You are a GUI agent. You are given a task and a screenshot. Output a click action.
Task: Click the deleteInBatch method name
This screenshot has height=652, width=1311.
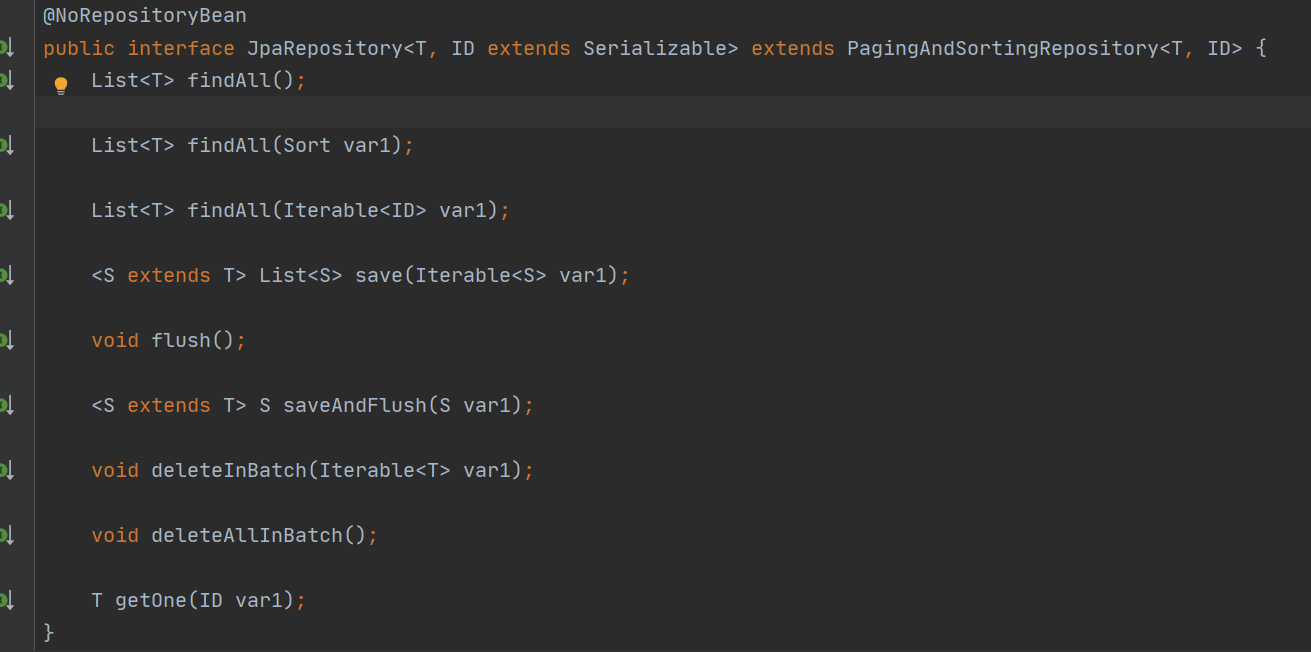tap(229, 470)
